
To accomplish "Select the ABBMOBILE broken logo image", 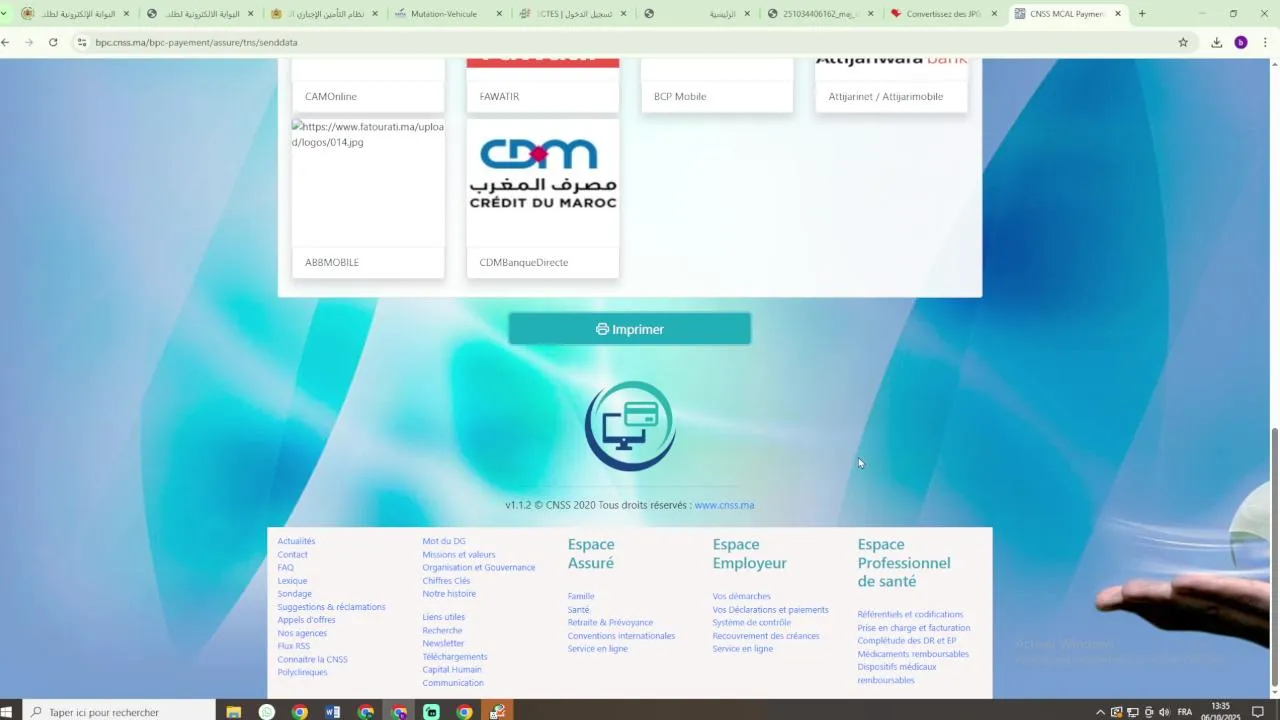I will [x=368, y=182].
